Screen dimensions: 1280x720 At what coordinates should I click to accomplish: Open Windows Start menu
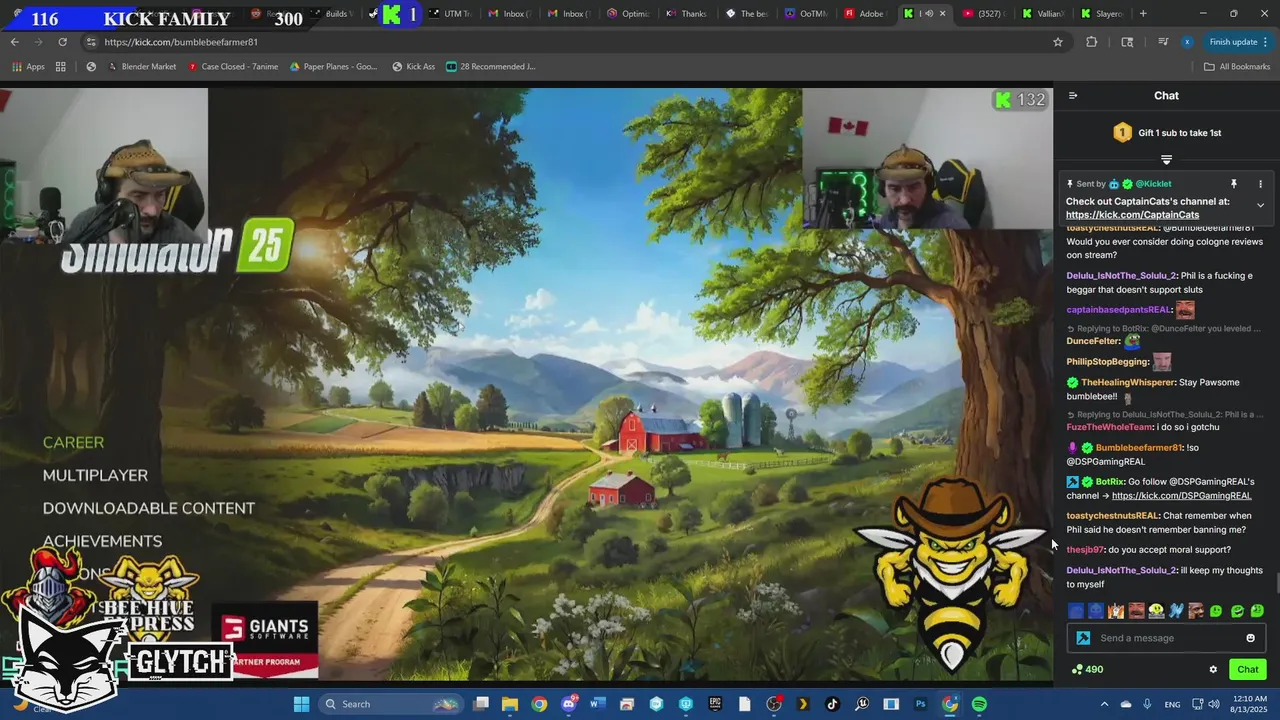click(x=301, y=704)
